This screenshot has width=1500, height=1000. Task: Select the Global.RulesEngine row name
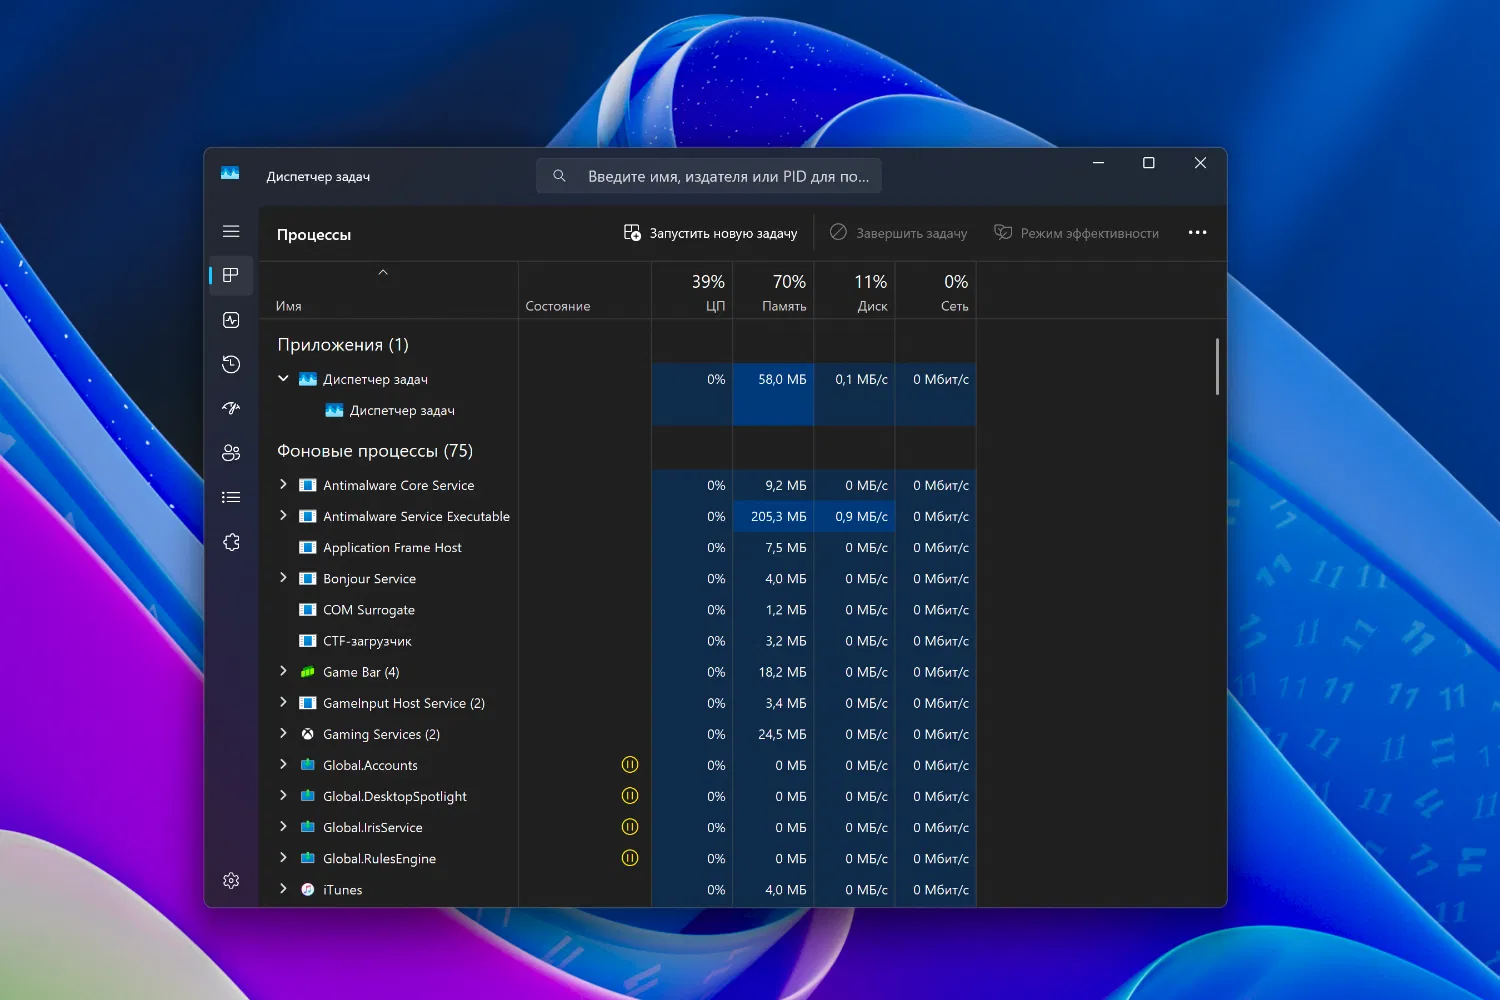click(379, 858)
